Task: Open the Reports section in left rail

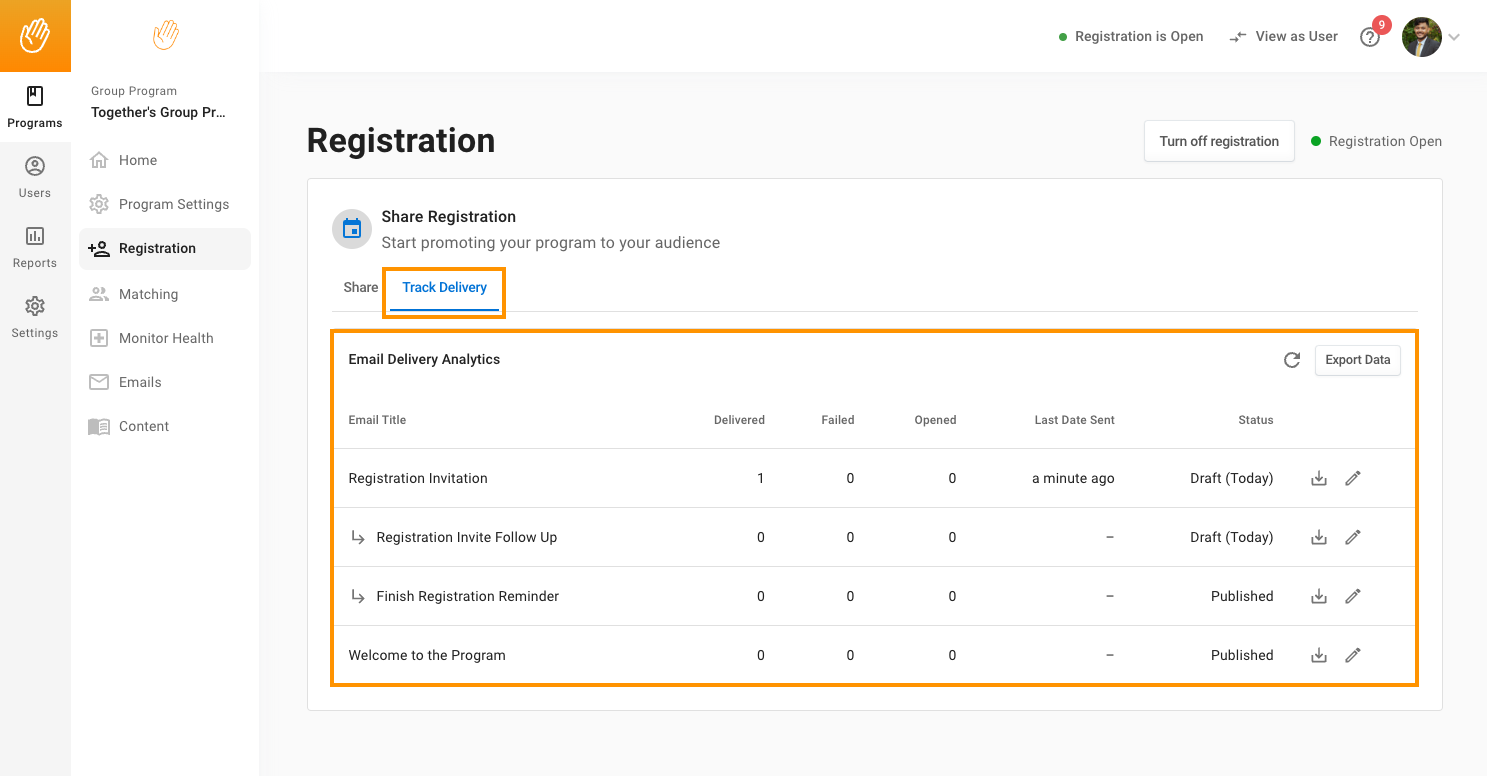Action: point(35,247)
